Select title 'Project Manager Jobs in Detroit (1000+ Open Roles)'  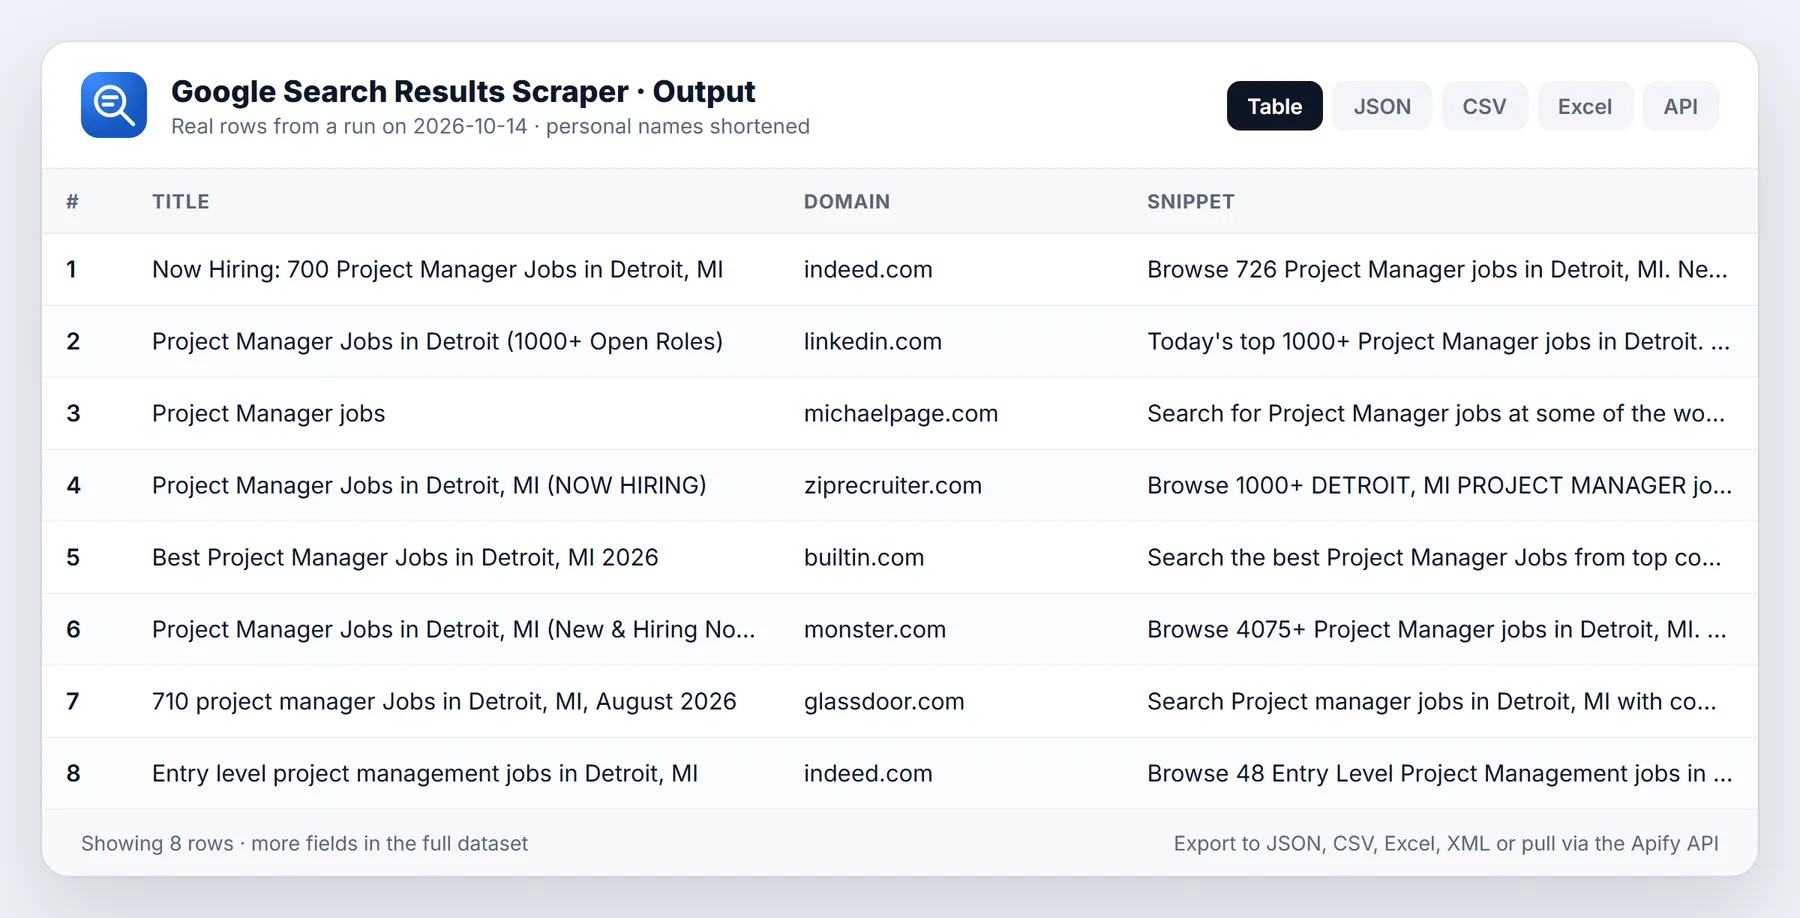click(437, 341)
